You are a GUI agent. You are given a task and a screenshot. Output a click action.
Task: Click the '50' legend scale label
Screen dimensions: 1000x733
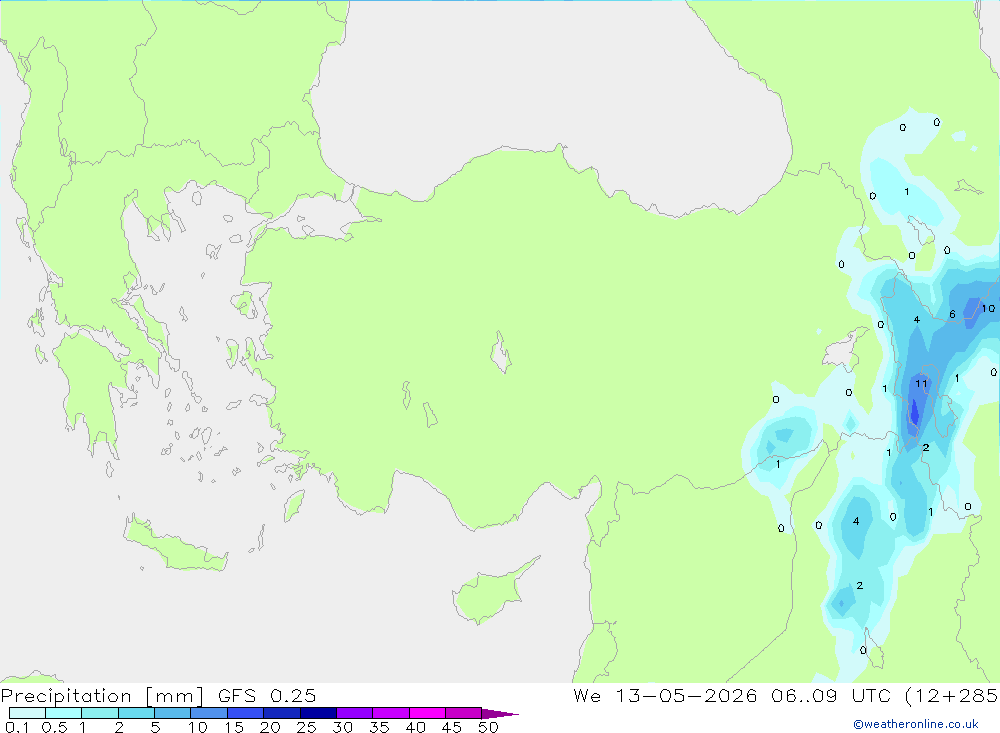pyautogui.click(x=488, y=727)
